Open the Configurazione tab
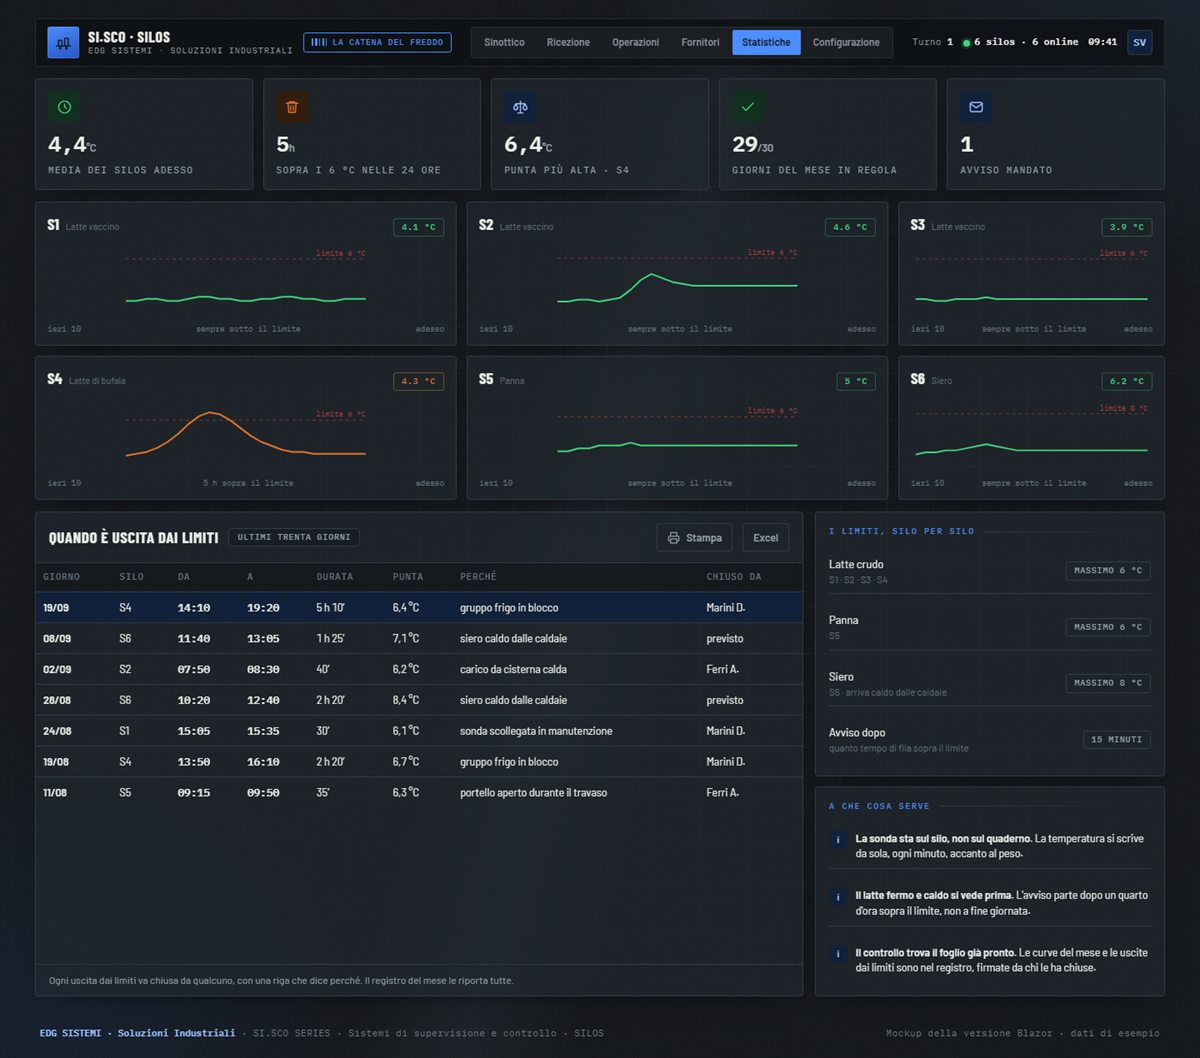Image resolution: width=1200 pixels, height=1058 pixels. [846, 42]
